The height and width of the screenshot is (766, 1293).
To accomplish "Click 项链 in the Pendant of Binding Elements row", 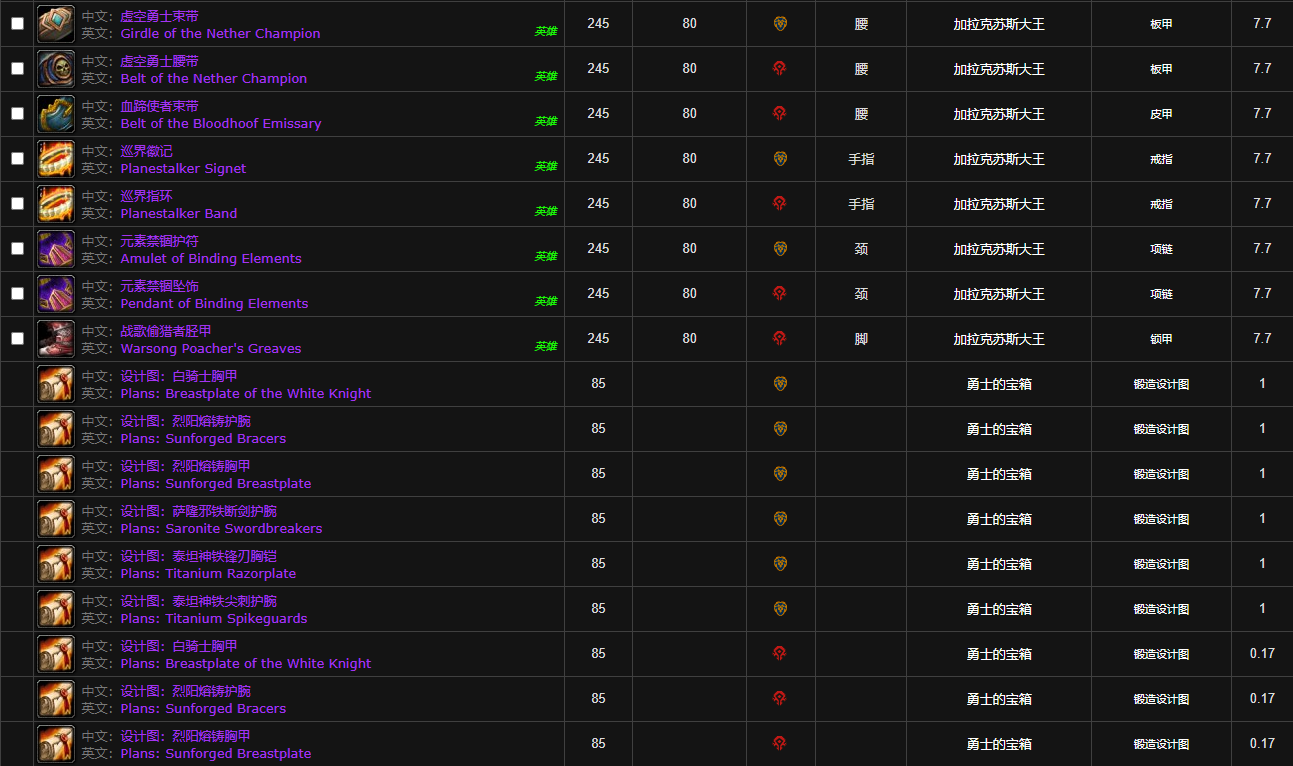I will click(1161, 294).
